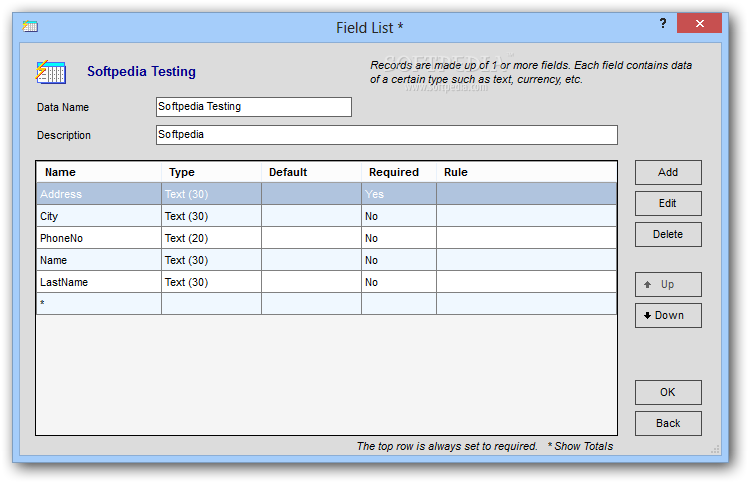Go Back to the previous screen
Viewport: 749px width, 483px height.
coord(668,423)
